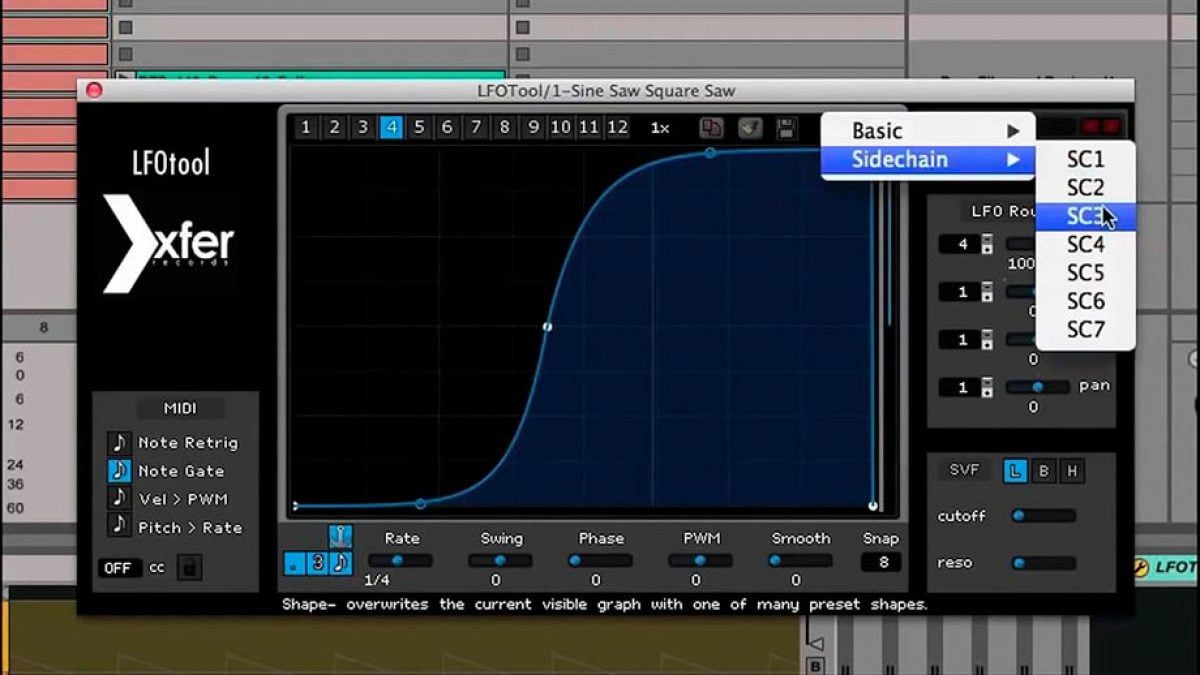Select graph tab 12
Image resolution: width=1200 pixels, height=675 pixels.
point(618,128)
